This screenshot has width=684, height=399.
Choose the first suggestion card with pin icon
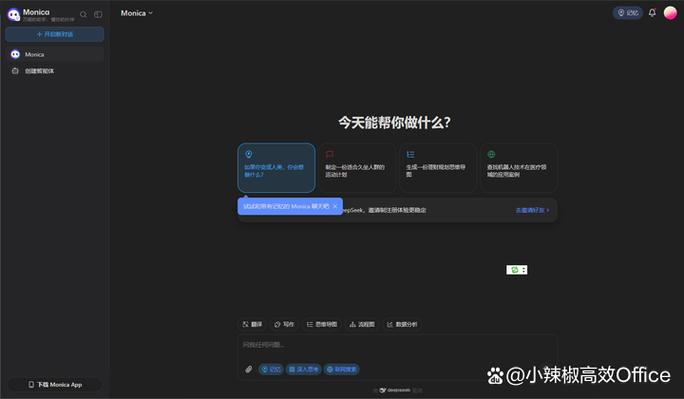click(276, 167)
